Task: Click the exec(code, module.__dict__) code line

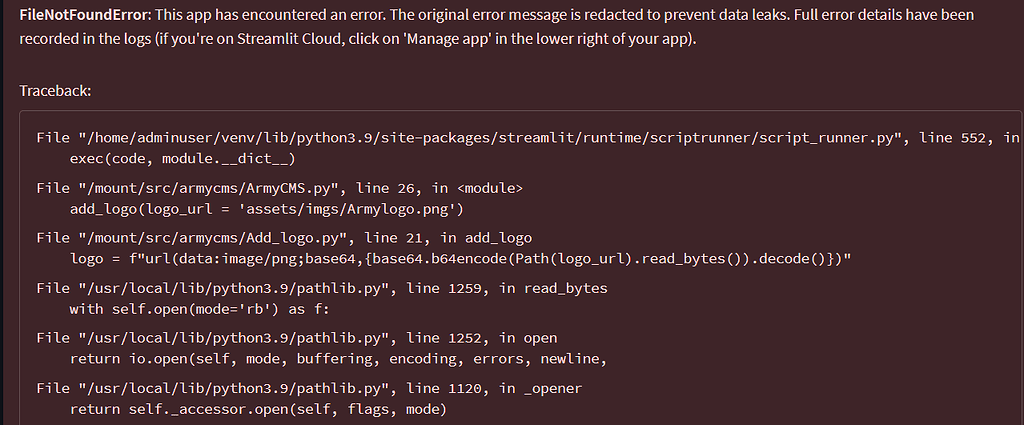Action: click(183, 158)
